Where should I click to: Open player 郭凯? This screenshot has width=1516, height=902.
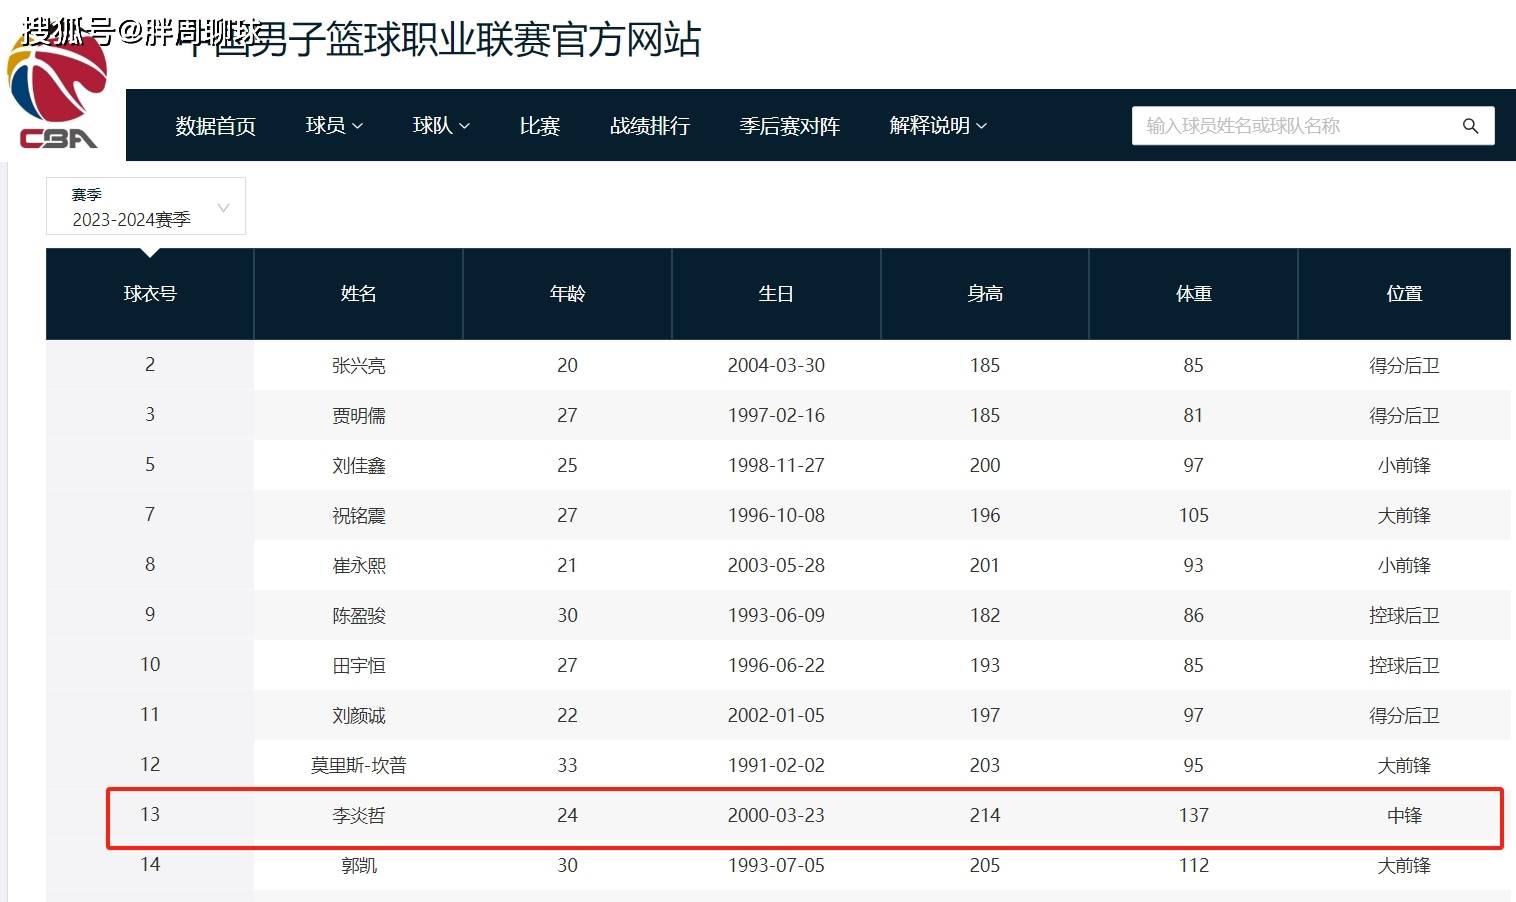[x=359, y=866]
